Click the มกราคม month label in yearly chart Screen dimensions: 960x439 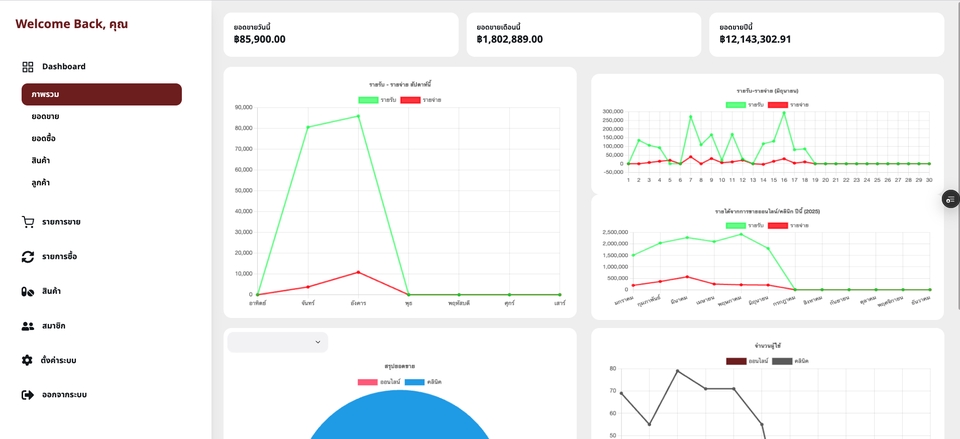[x=623, y=302]
